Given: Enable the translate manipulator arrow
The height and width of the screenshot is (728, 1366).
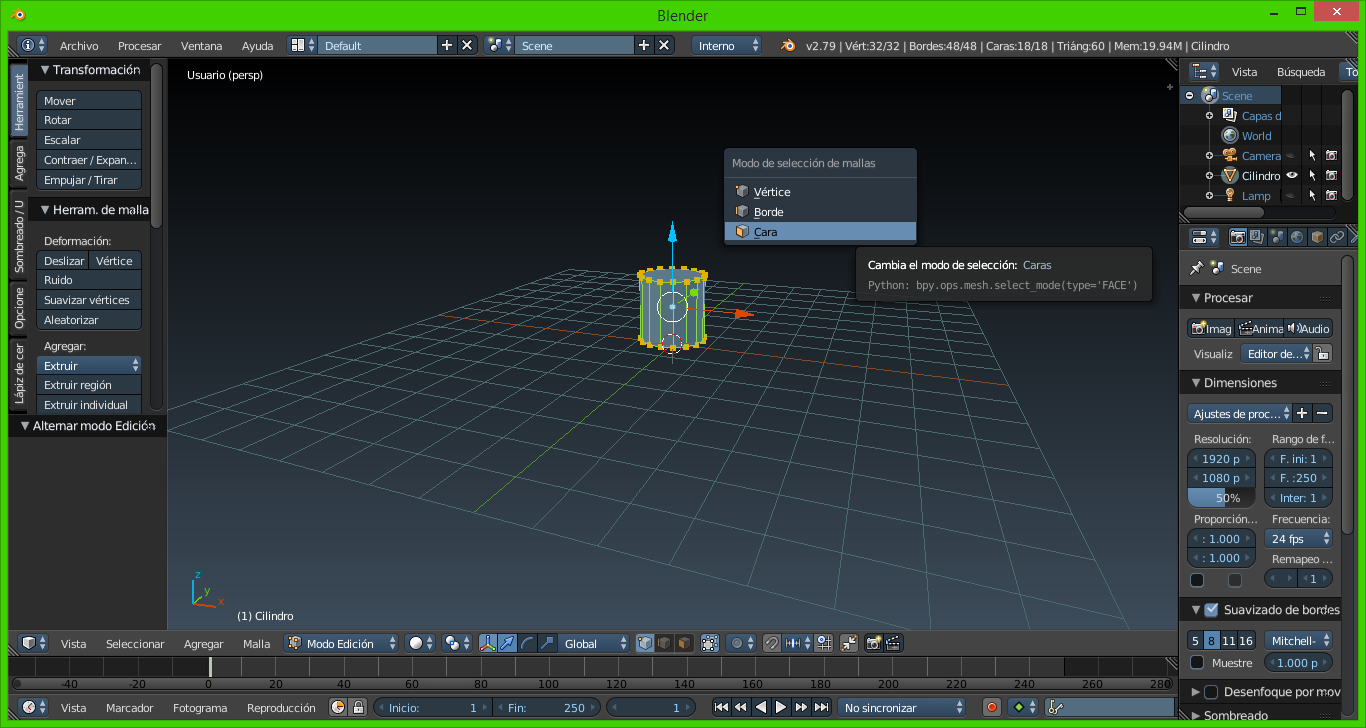Looking at the screenshot, I should click(507, 643).
